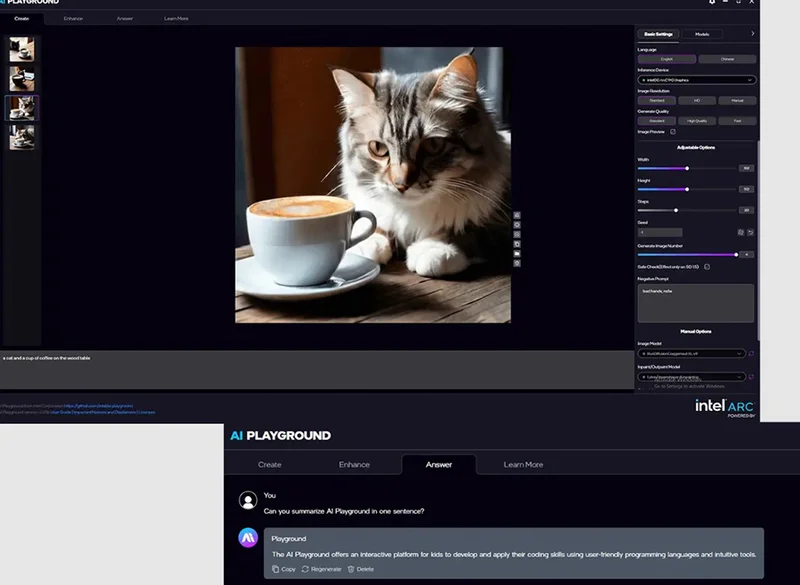Screen dimensions: 800x585
Task: Refresh the Image Model list
Action: (x=751, y=353)
